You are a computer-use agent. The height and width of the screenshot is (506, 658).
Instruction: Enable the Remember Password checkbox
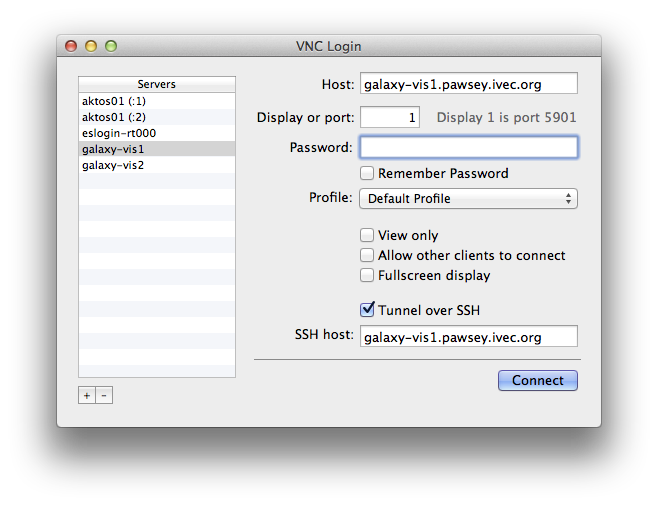tap(367, 173)
